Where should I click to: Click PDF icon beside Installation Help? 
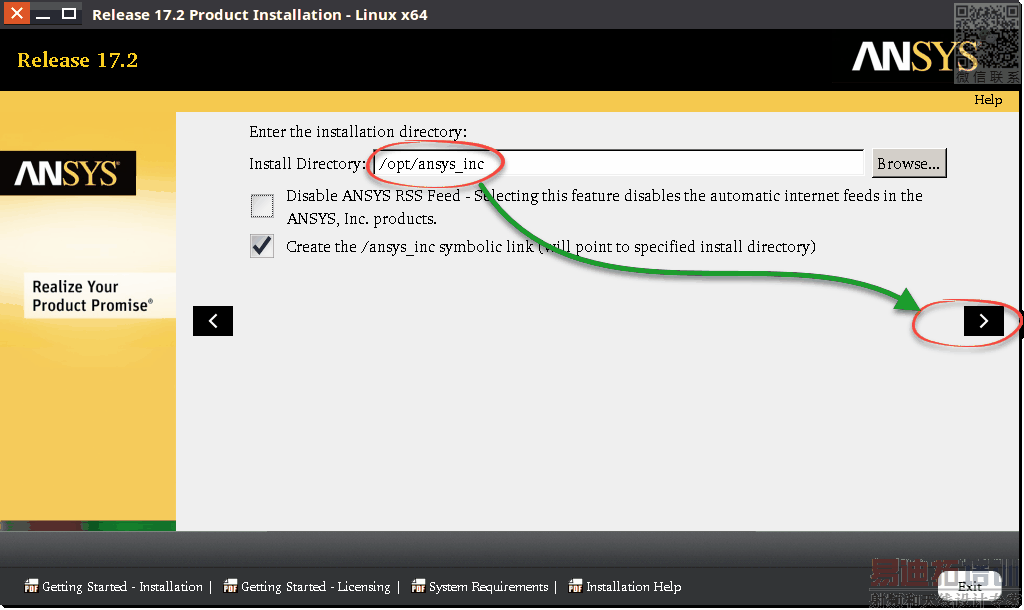click(575, 586)
